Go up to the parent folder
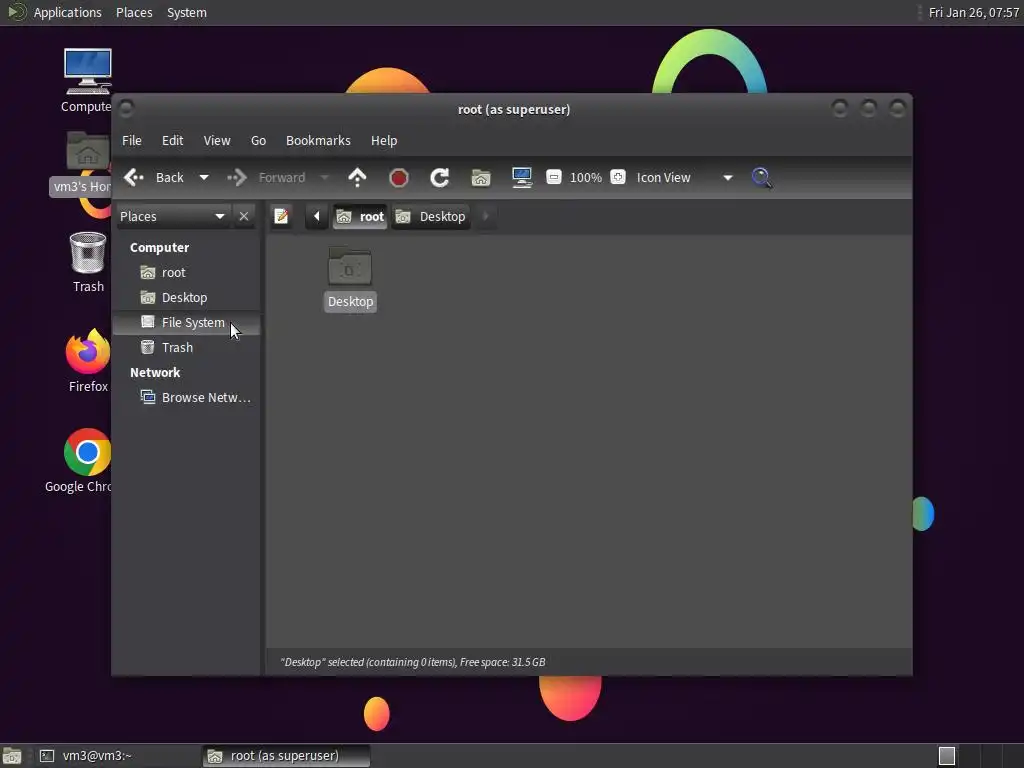Screen dimensions: 1024x768 [x=357, y=178]
